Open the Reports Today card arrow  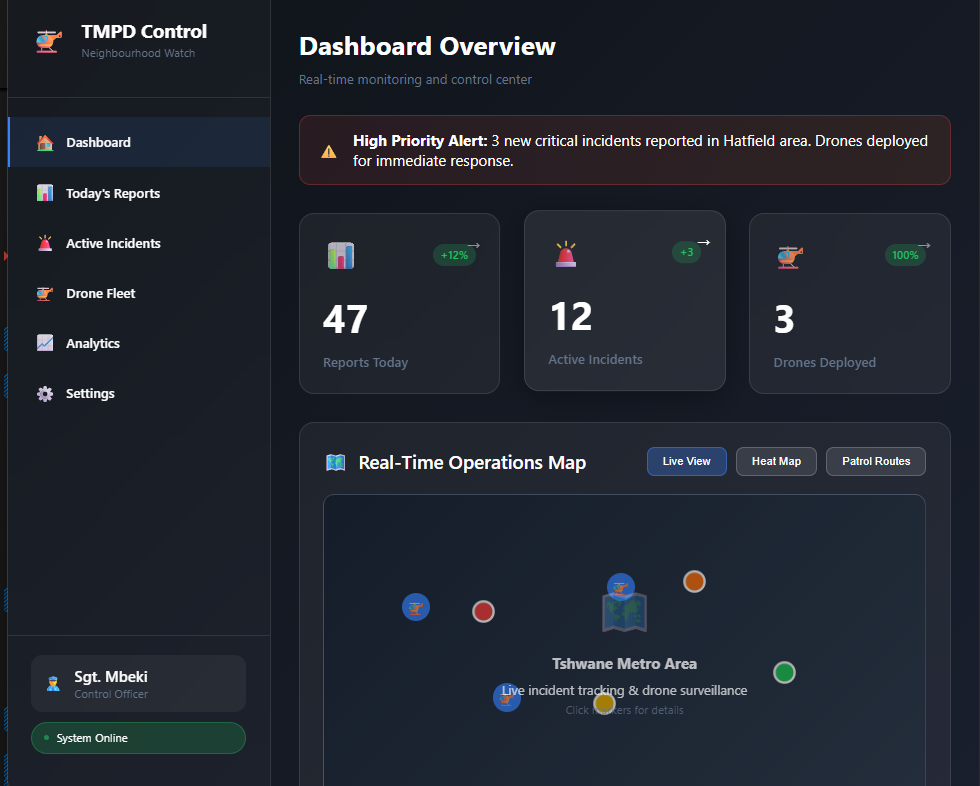coord(474,245)
